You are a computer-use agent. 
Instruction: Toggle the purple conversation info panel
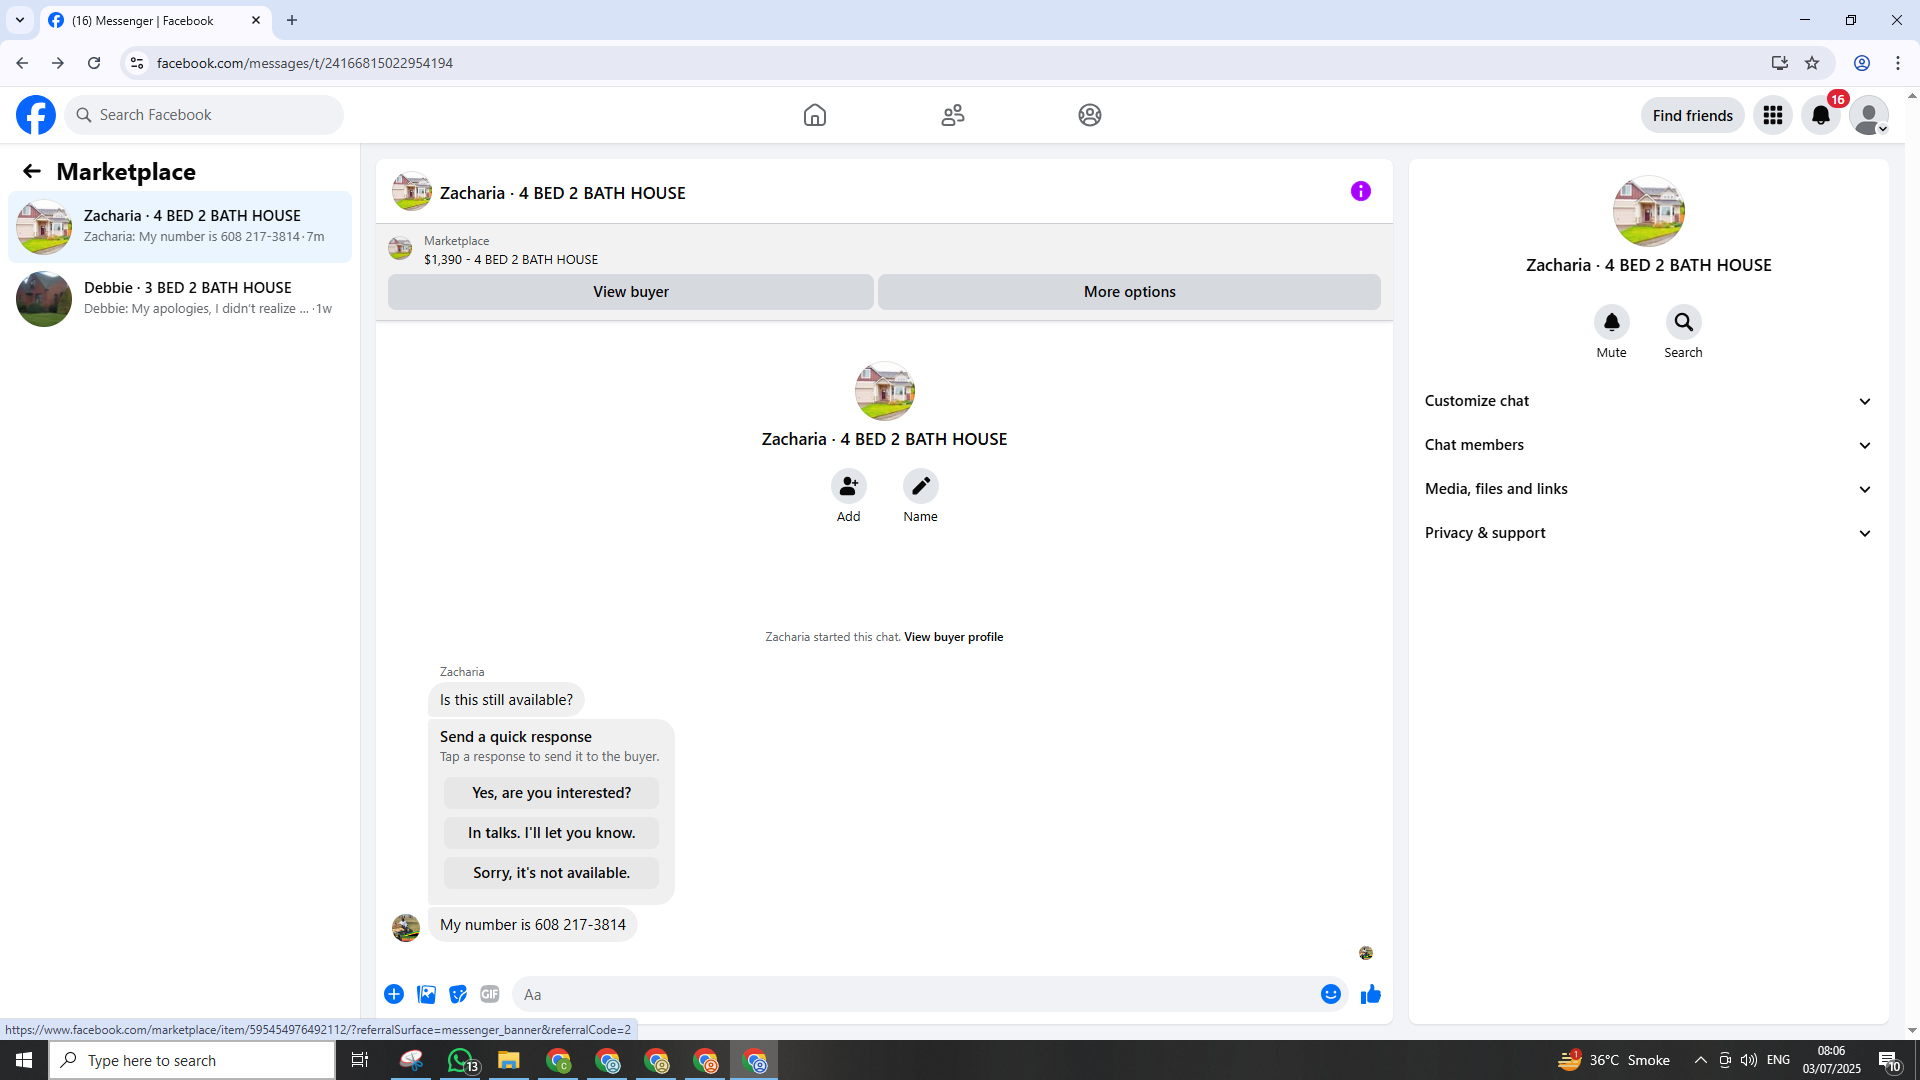[1360, 191]
